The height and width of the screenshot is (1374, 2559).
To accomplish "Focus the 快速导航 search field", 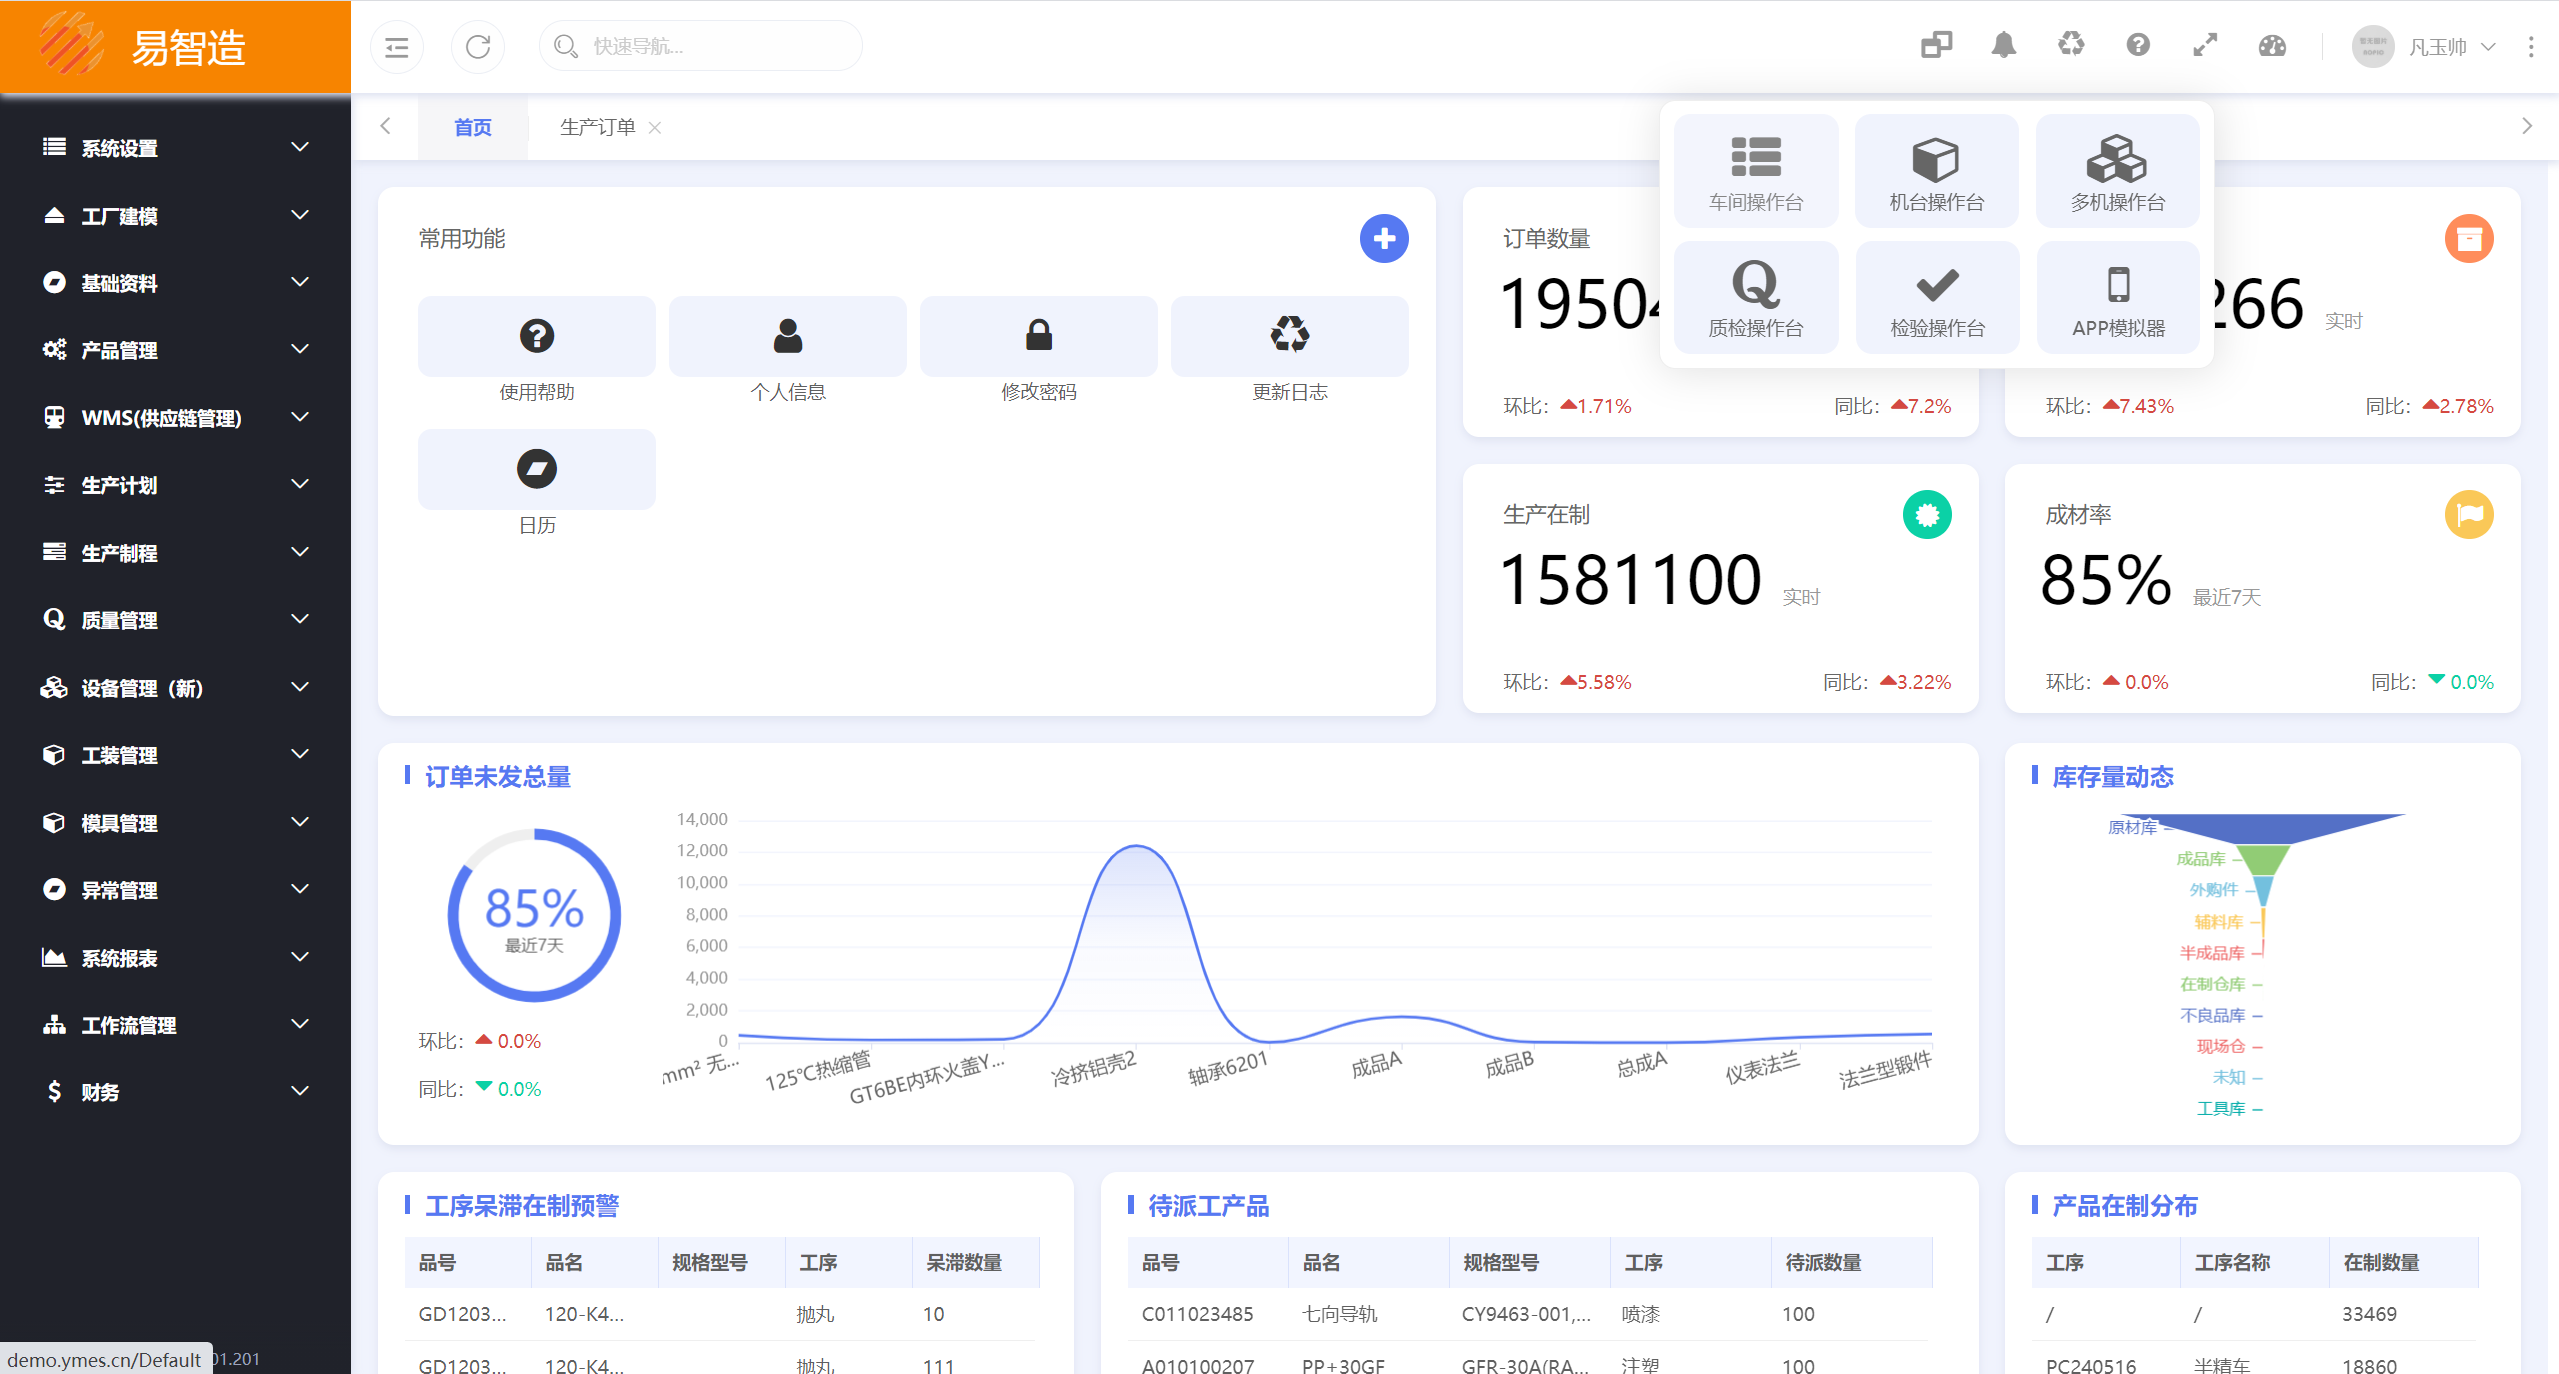I will (701, 46).
